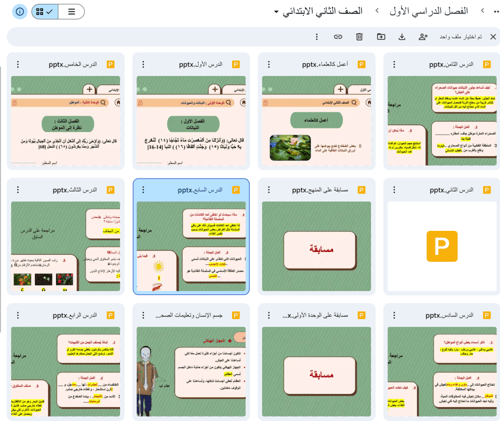Go to الفصل الدراسي الأول breadcrumb

429,11
